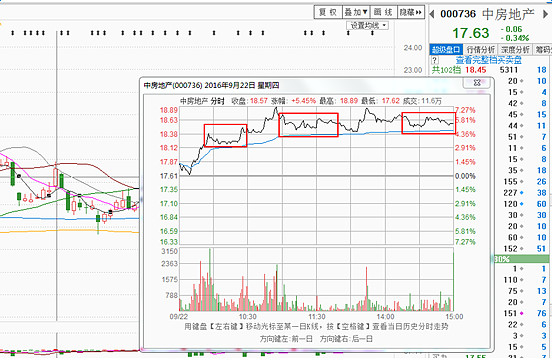This screenshot has height=363, width=552.
Task: Click the 18.45 price in order book
Action: point(475,70)
